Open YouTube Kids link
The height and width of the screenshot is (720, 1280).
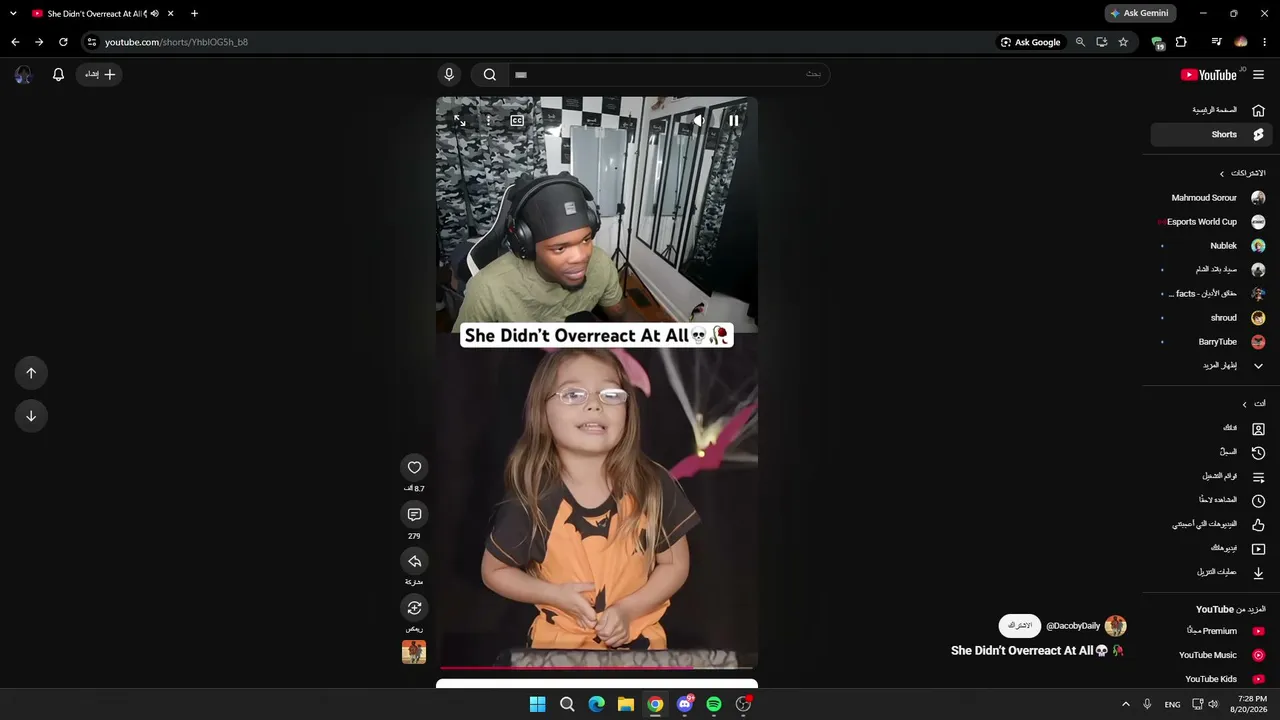1211,679
